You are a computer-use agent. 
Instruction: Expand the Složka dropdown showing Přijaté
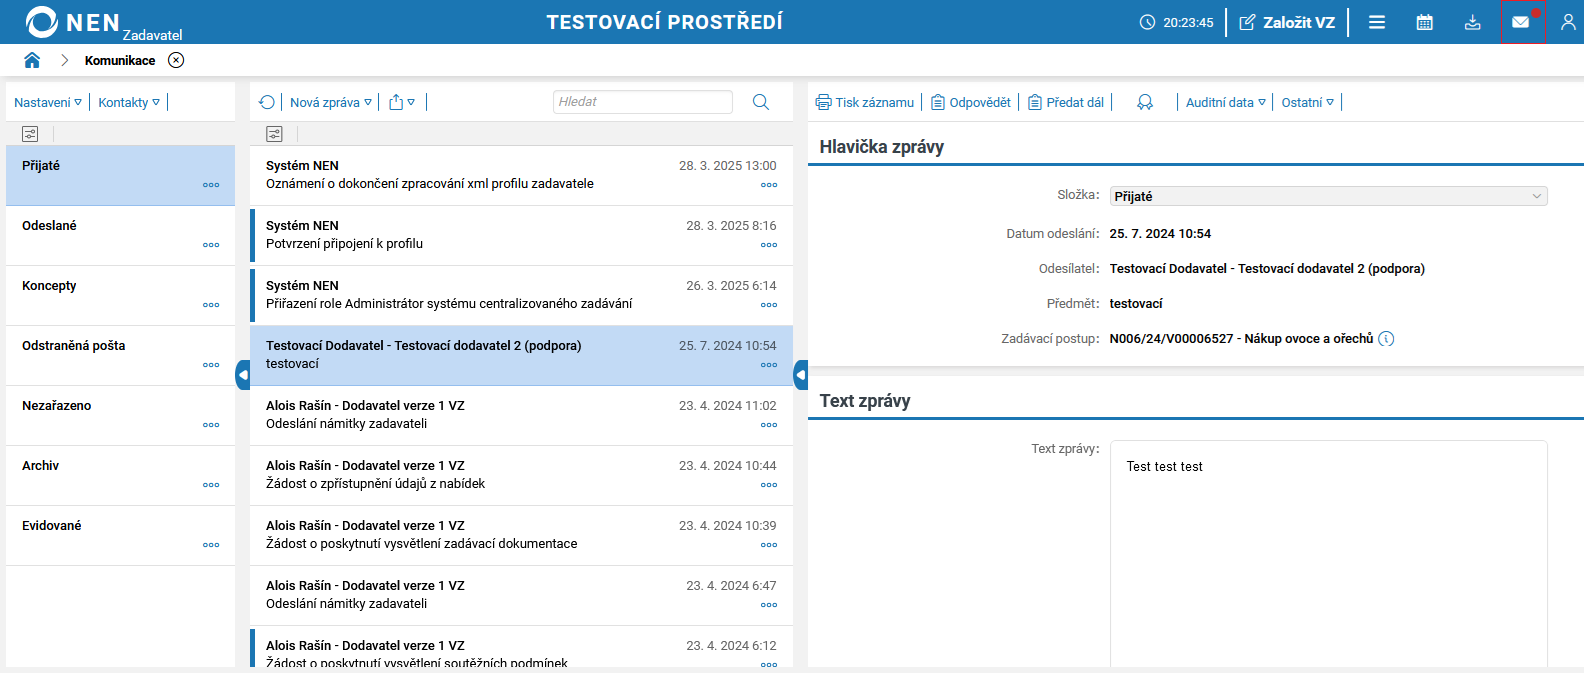coord(1327,196)
